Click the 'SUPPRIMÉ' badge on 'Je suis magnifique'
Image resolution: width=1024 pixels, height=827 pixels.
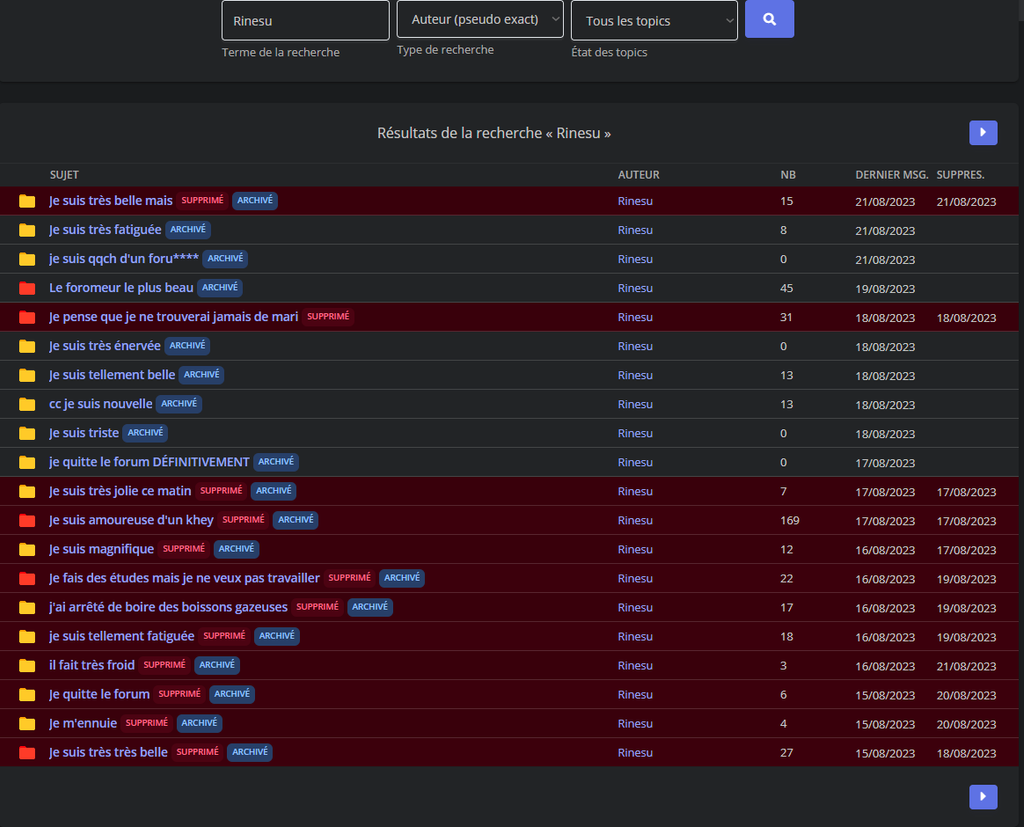click(x=184, y=549)
